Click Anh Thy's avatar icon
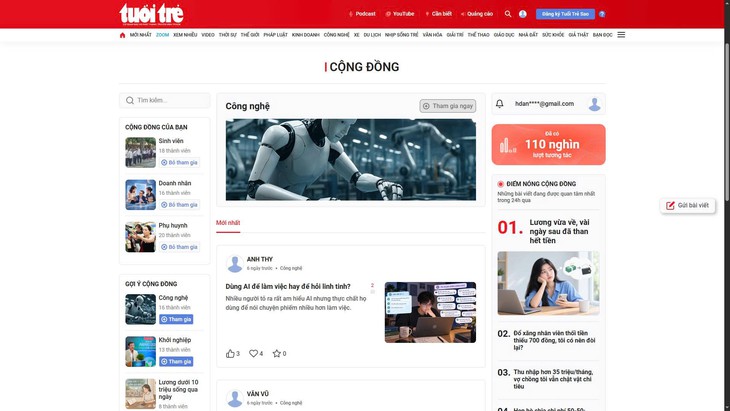The image size is (730, 411). [235, 263]
